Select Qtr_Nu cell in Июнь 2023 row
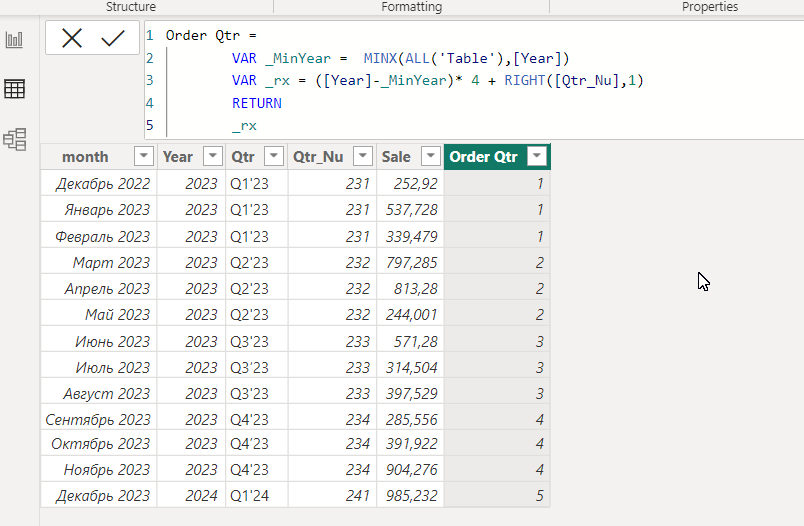Screen dimensions: 804x526 point(332,341)
